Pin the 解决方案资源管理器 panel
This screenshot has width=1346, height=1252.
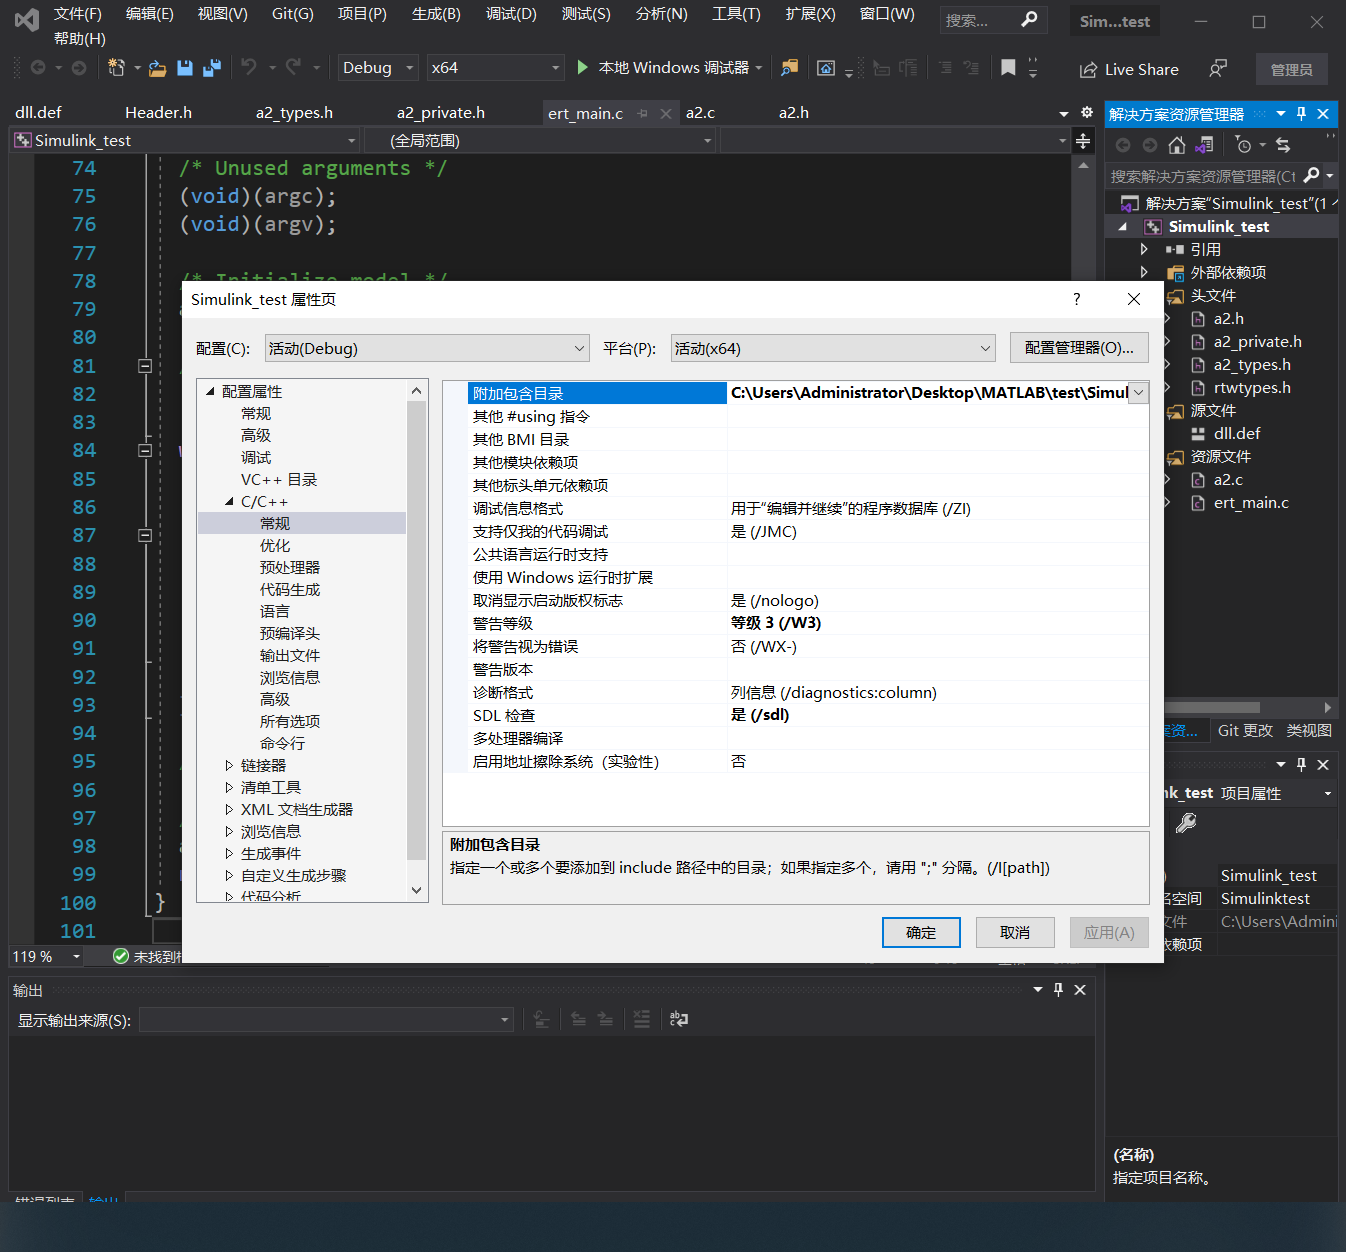tap(1301, 113)
